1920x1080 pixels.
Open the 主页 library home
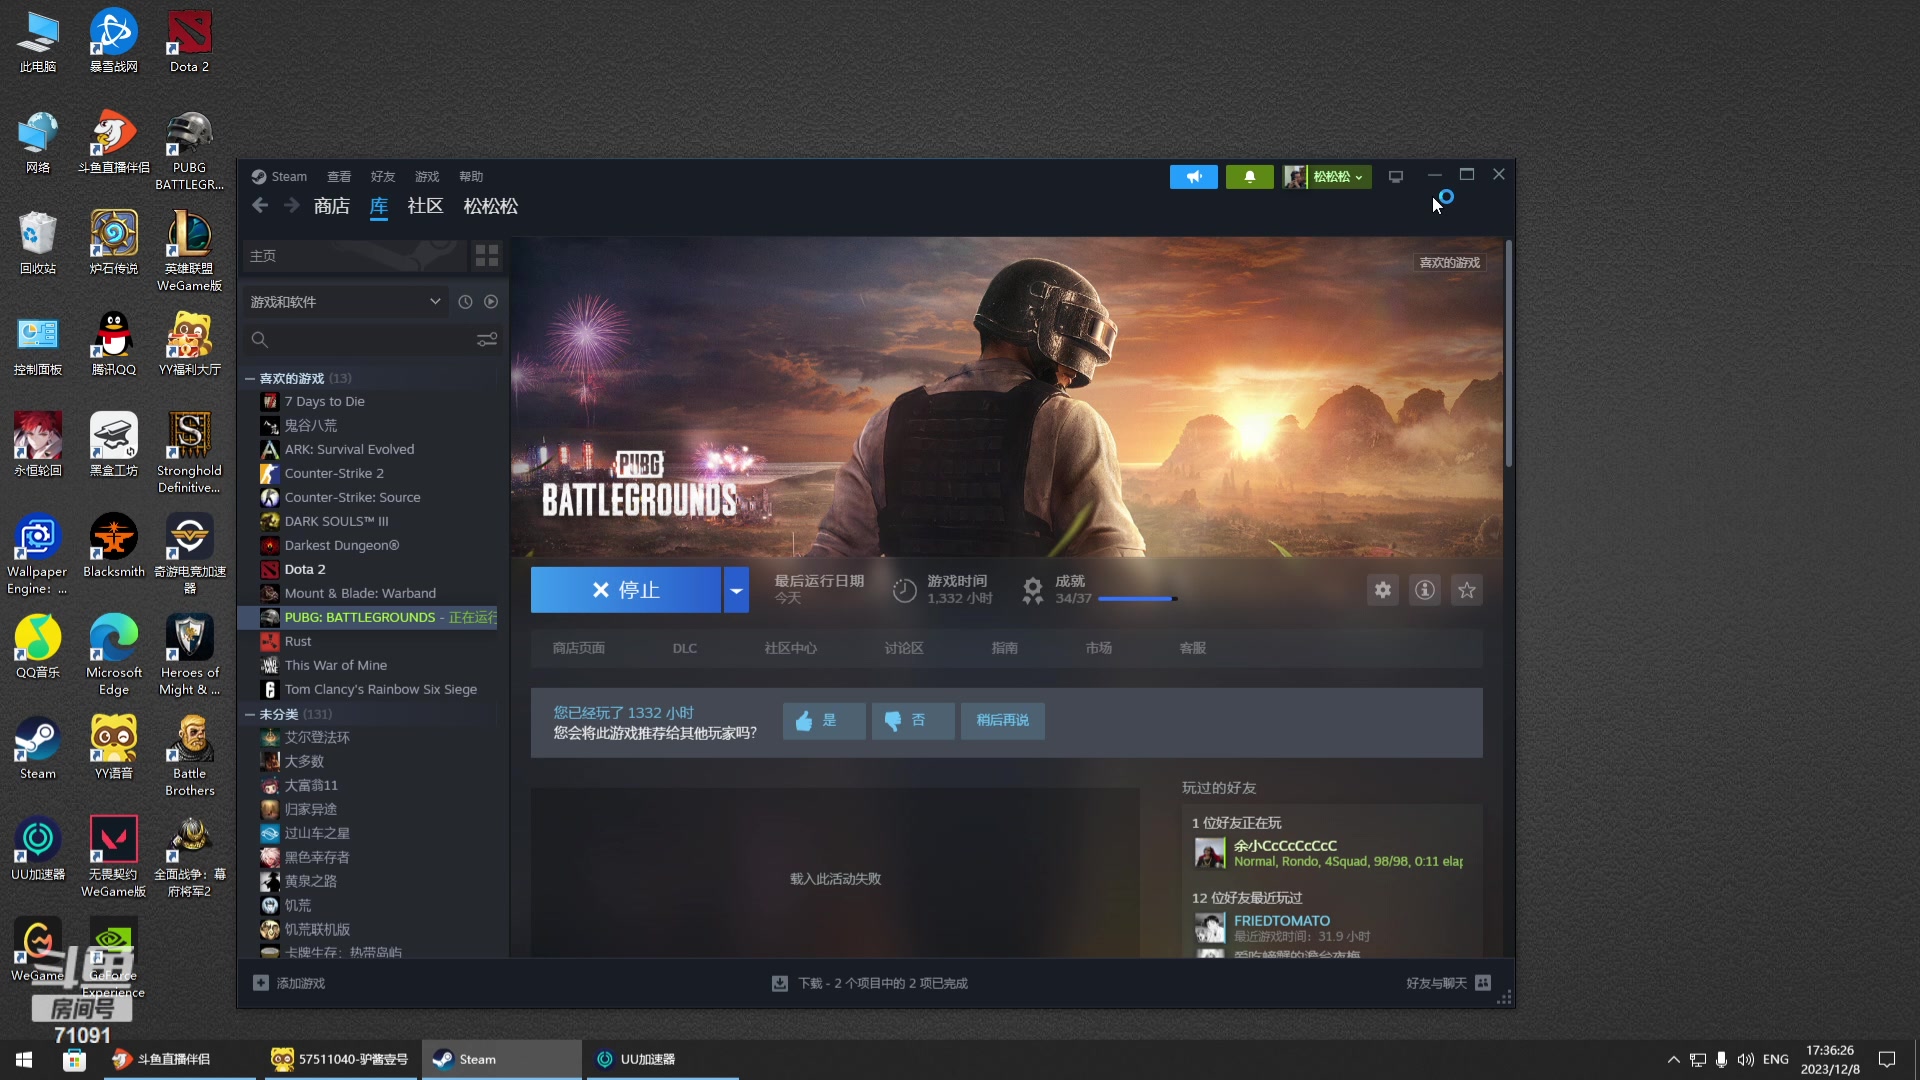tap(354, 256)
